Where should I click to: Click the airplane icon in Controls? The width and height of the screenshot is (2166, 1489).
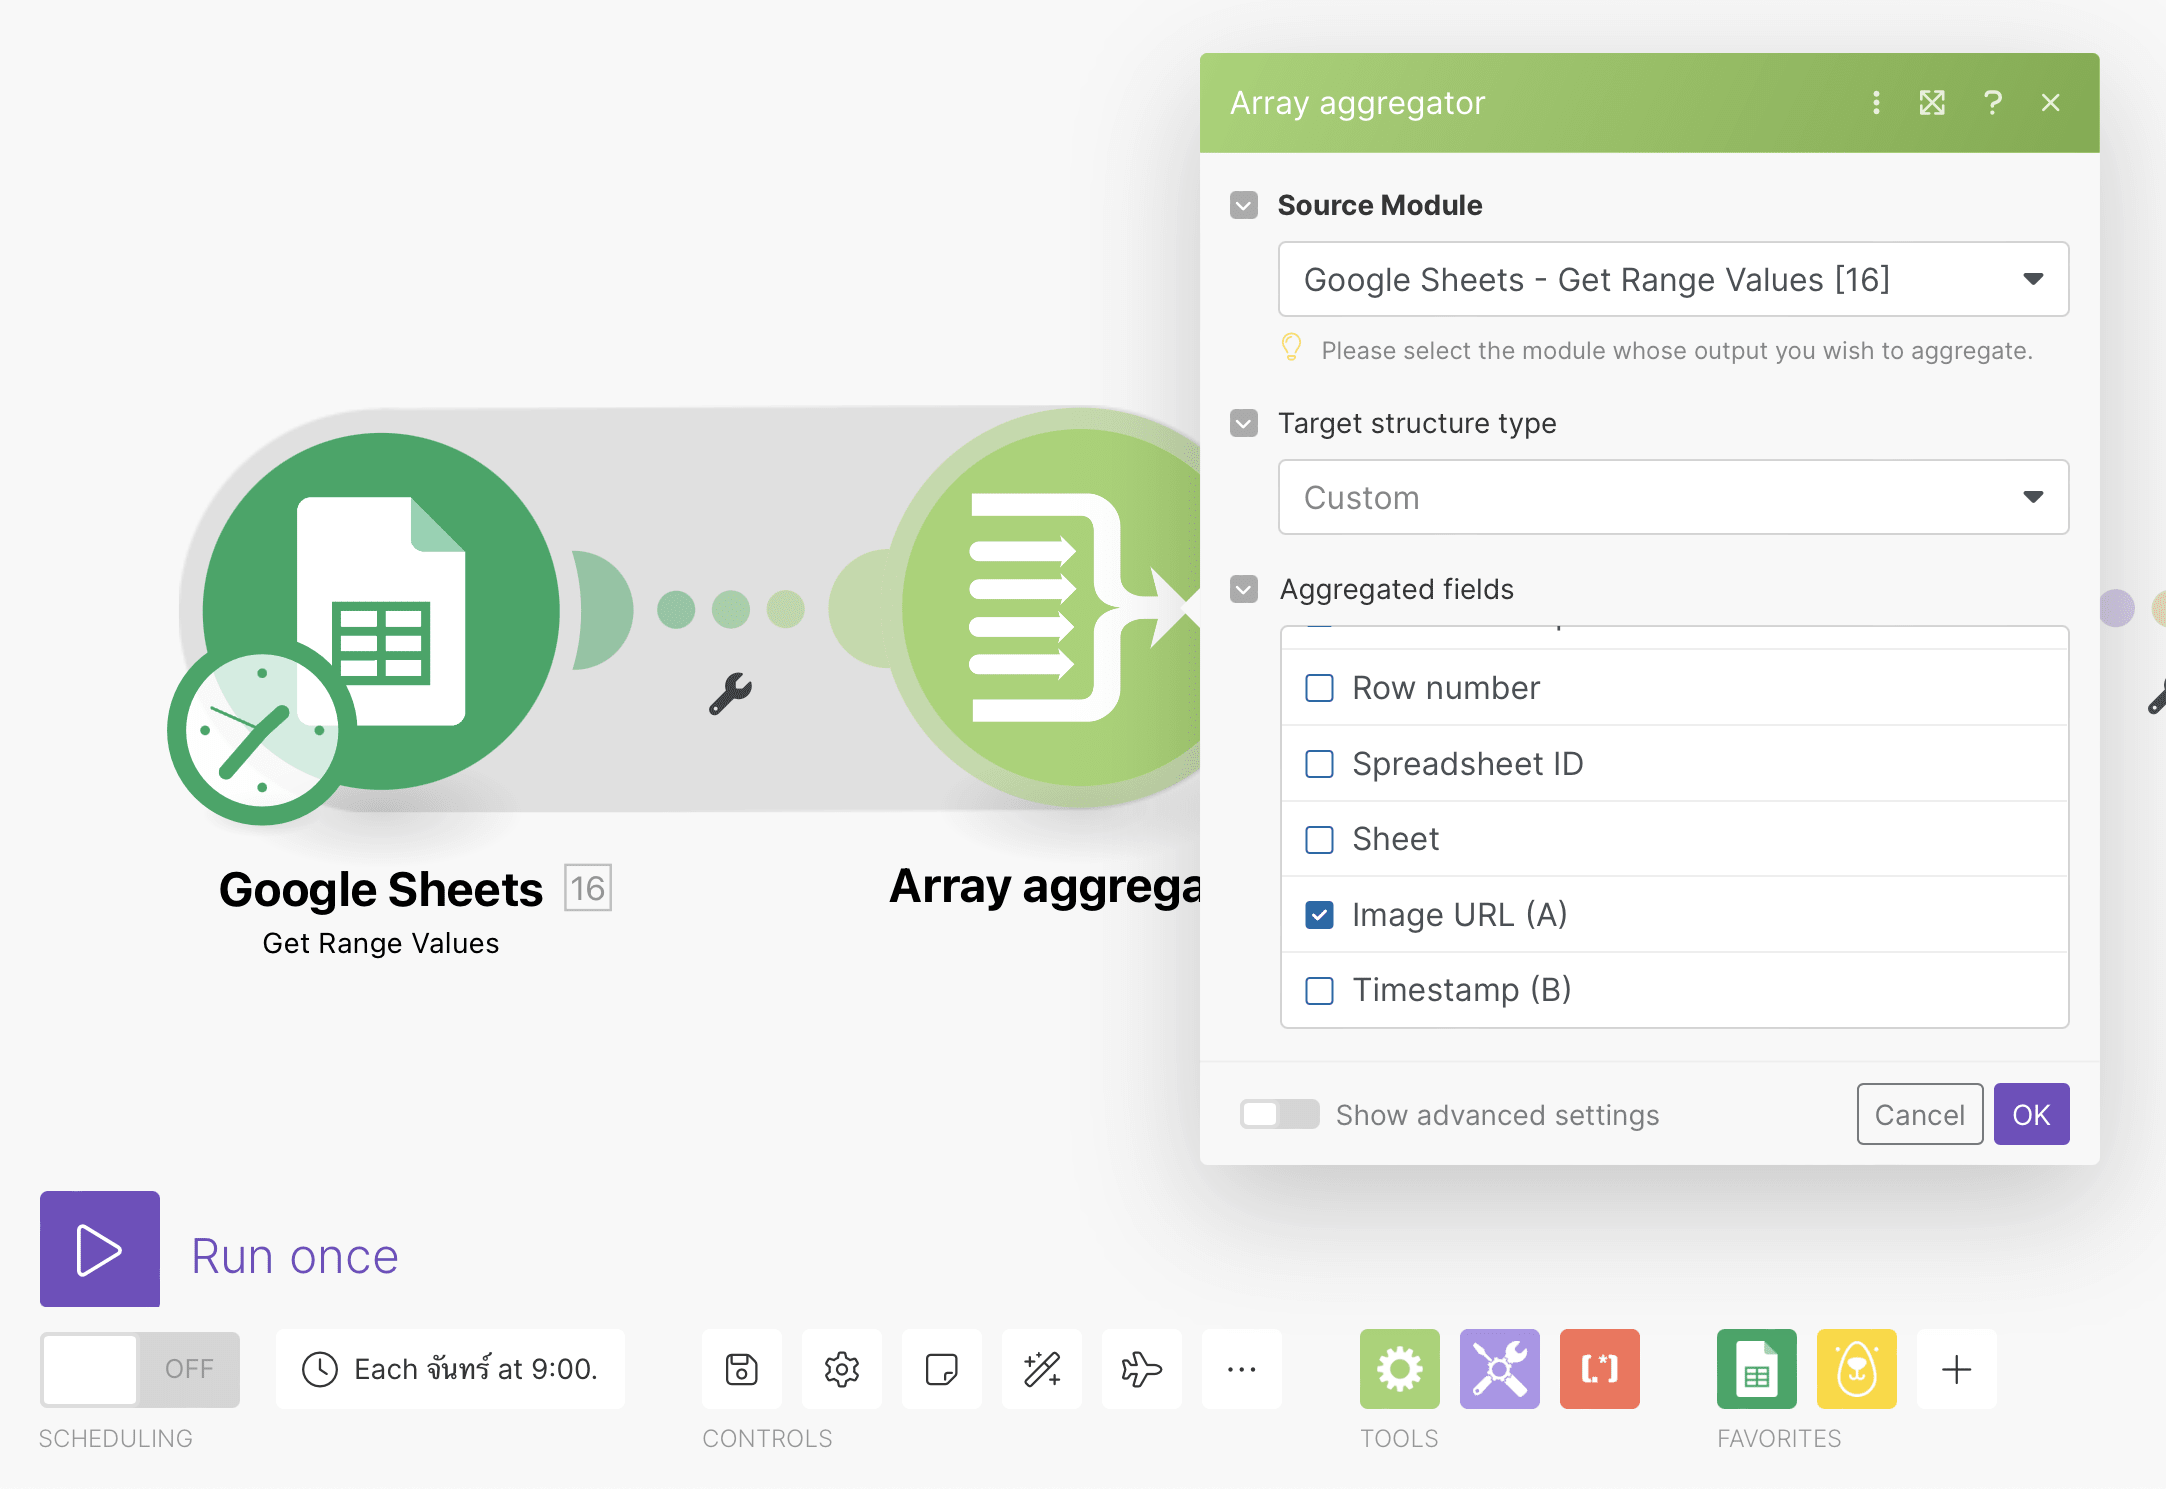(1141, 1369)
